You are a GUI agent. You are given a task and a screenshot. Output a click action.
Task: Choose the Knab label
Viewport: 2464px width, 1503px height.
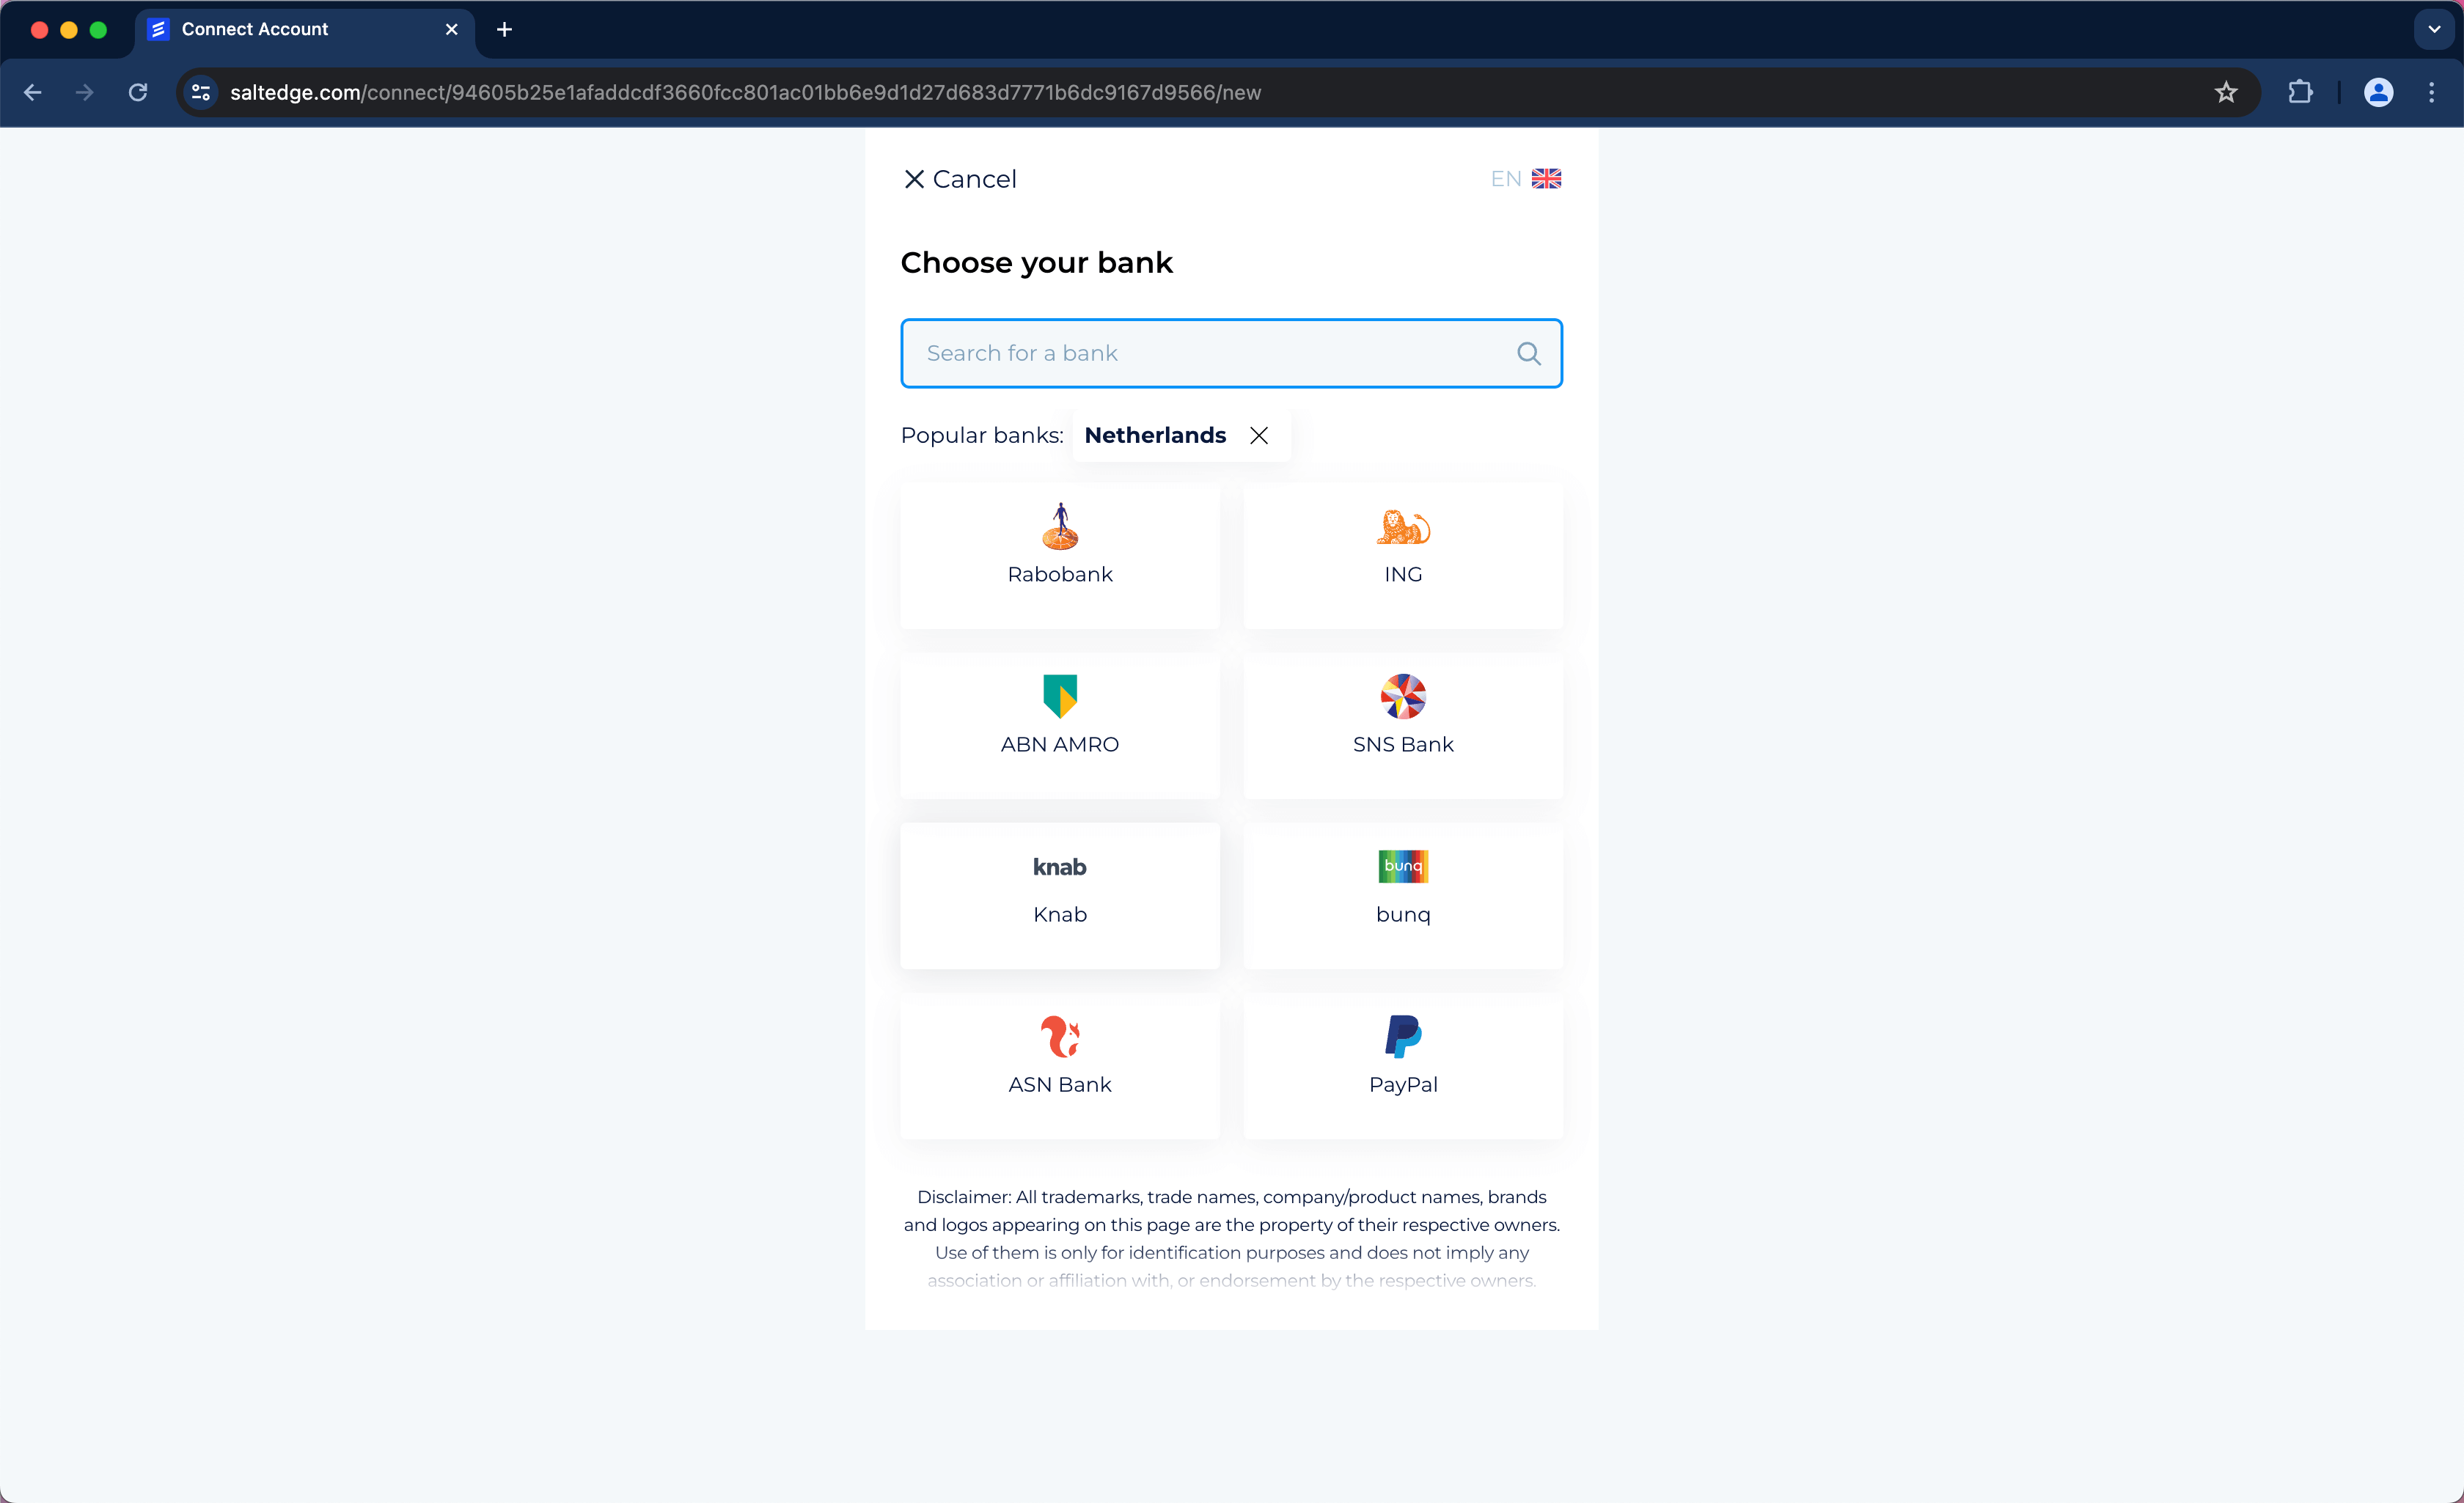pos(1060,914)
